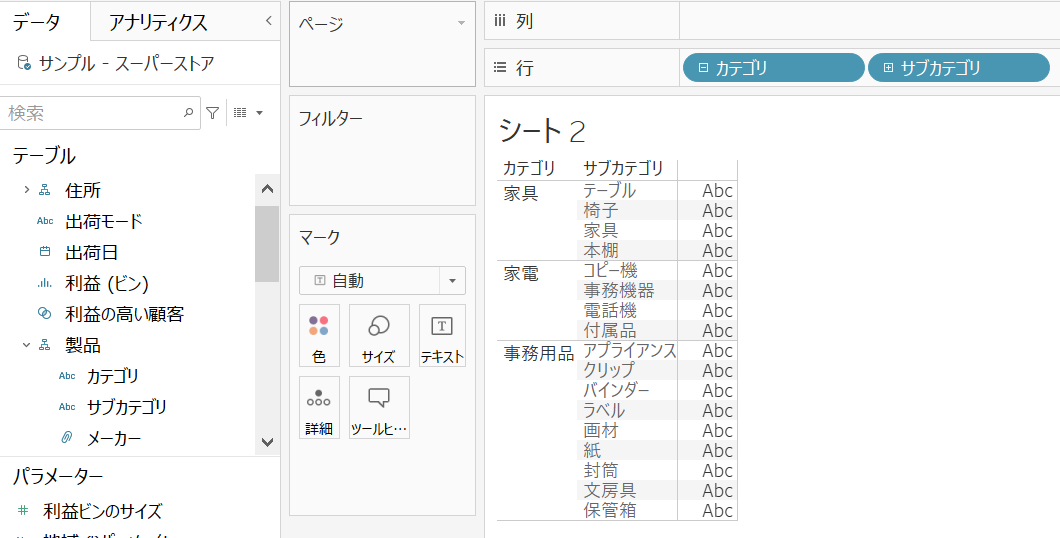Open the view-mode list icon dropdown
The width and height of the screenshot is (1060, 538).
click(246, 113)
